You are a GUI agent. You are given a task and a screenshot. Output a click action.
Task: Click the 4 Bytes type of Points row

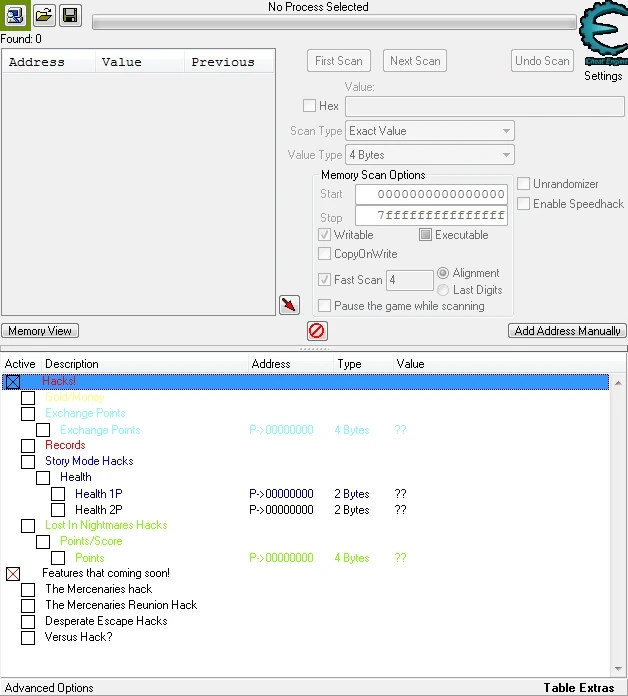click(352, 558)
